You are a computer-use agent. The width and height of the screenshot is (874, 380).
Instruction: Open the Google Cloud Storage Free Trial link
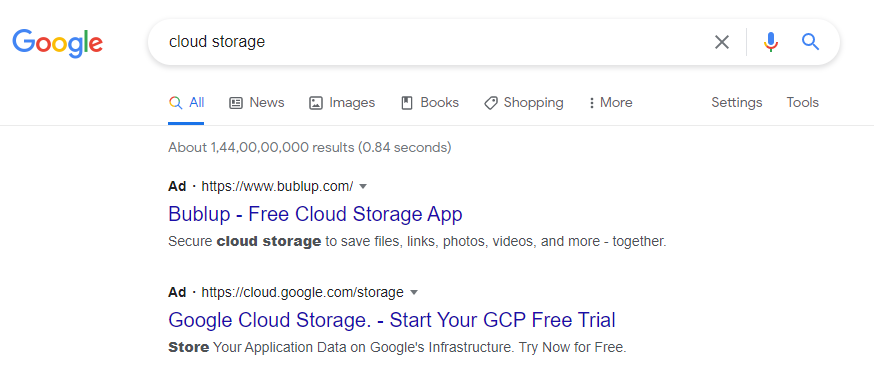click(392, 320)
